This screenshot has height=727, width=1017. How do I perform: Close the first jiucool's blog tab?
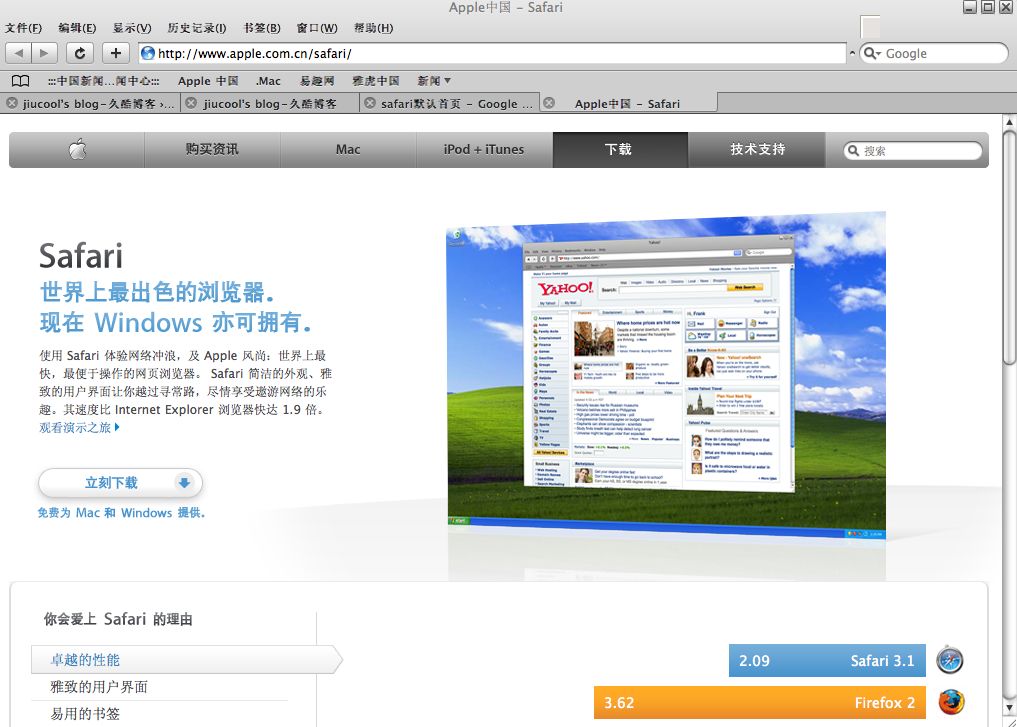(12, 102)
